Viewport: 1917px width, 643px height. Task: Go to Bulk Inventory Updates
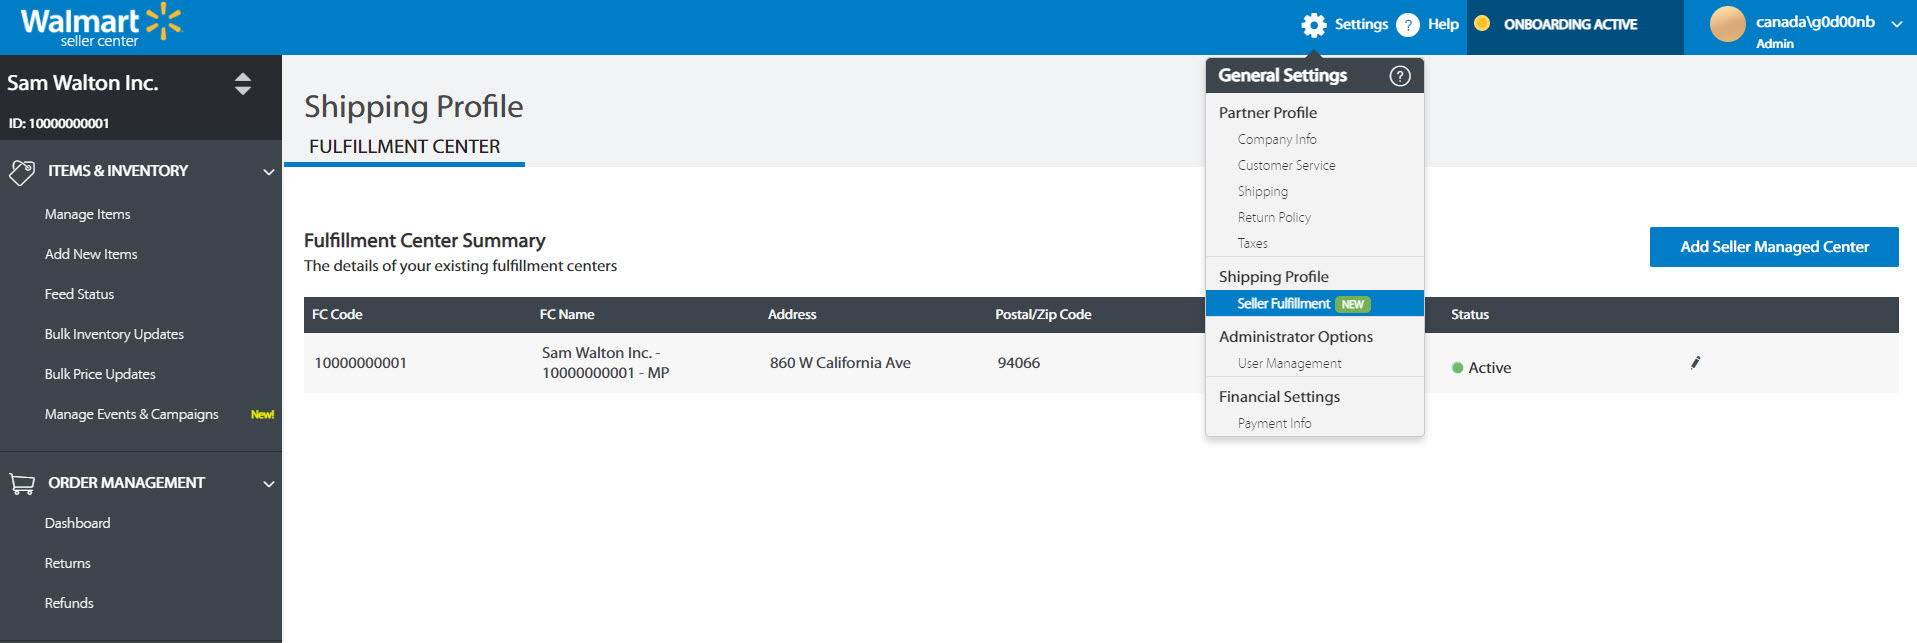pos(114,334)
